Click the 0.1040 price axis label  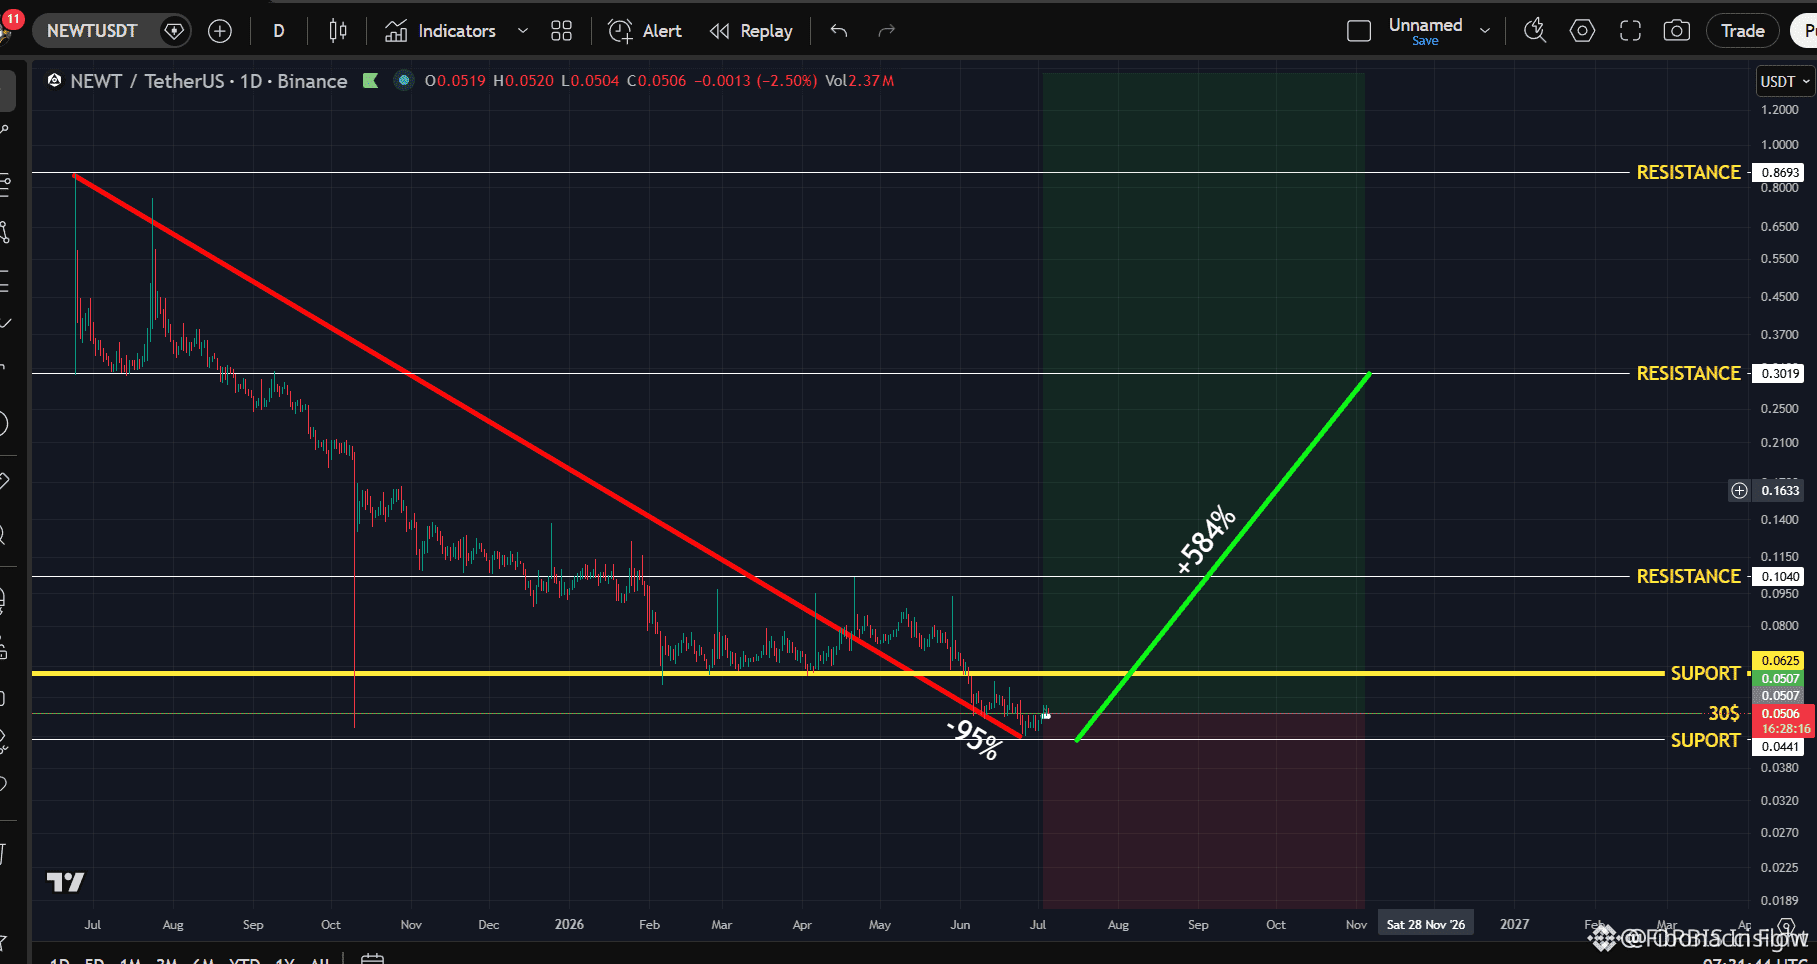coord(1780,577)
